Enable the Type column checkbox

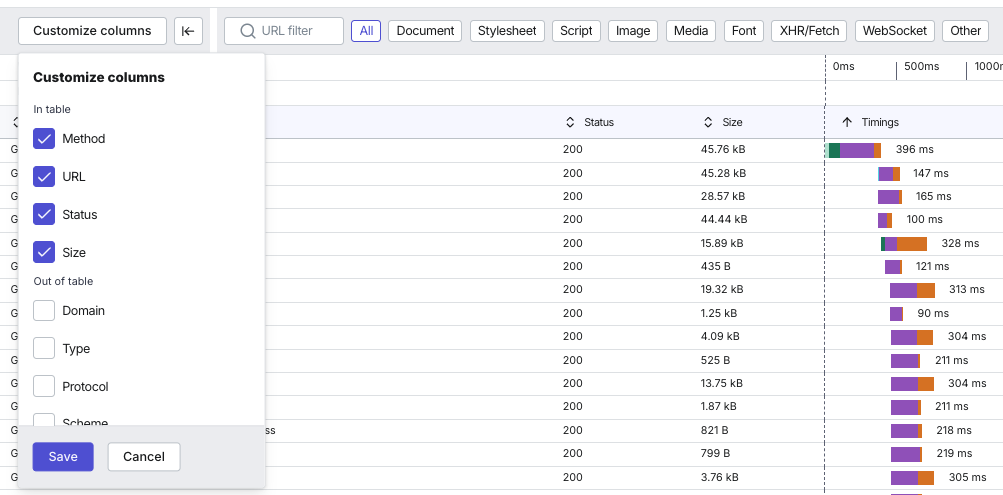pos(44,349)
